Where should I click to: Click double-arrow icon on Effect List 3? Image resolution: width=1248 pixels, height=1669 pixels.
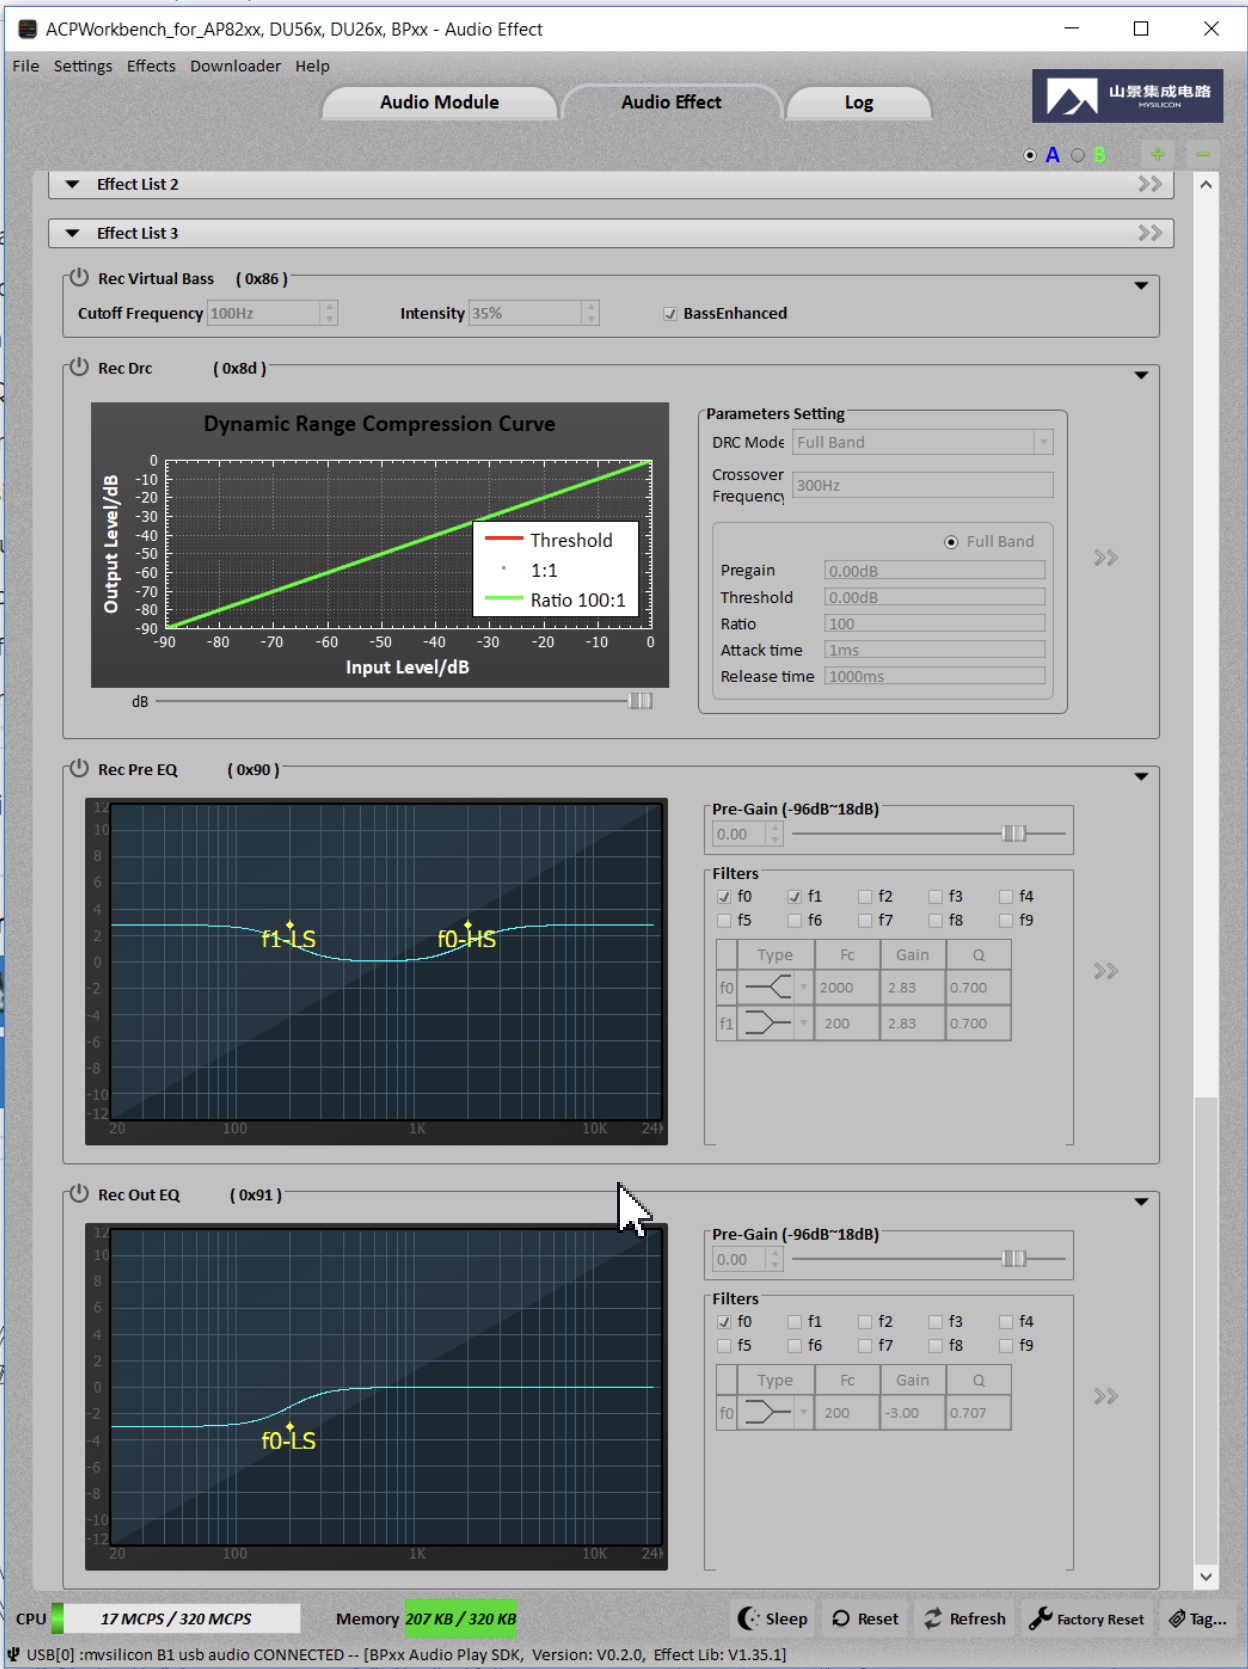(x=1150, y=233)
